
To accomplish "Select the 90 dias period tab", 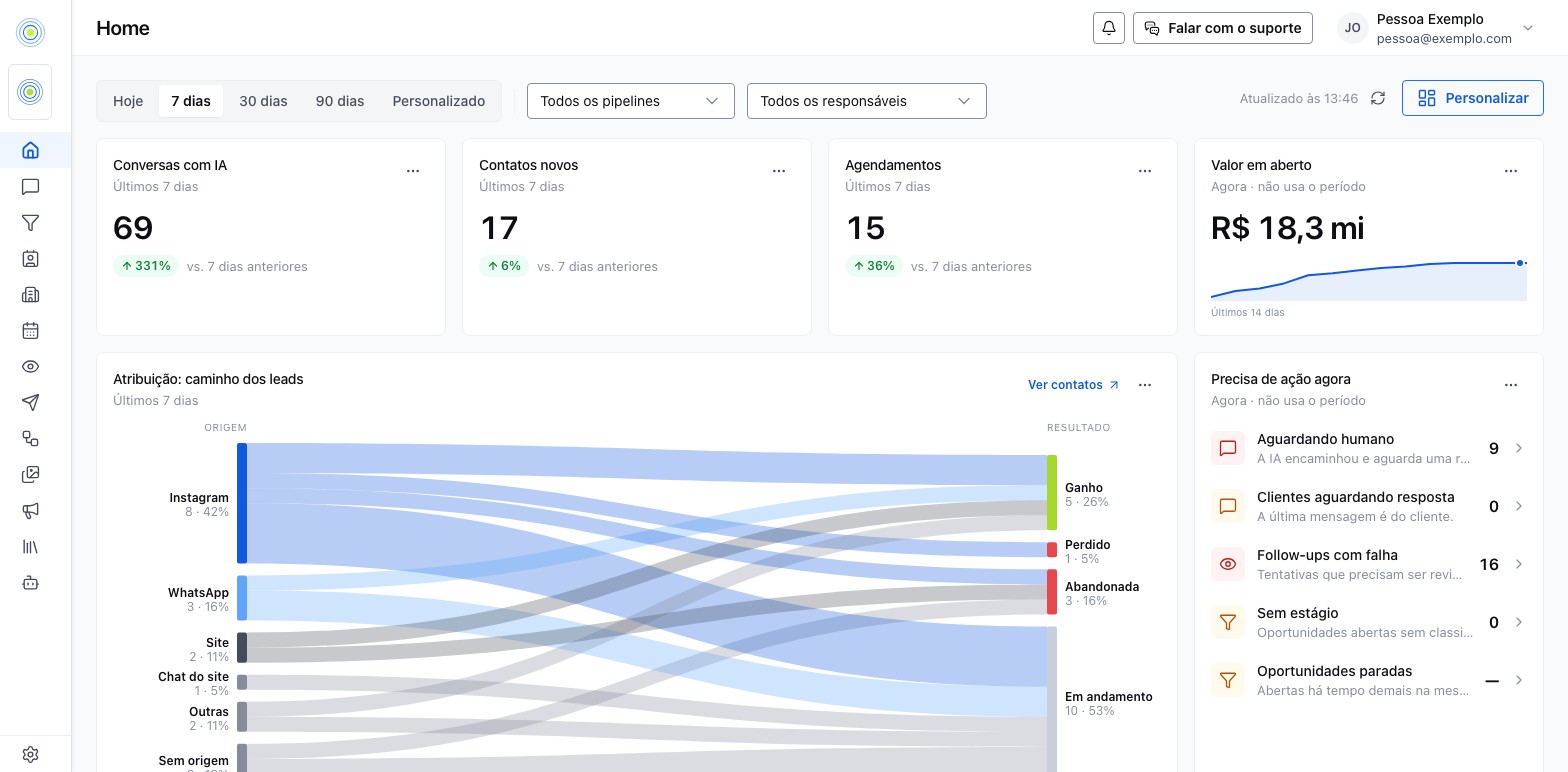I will point(340,101).
